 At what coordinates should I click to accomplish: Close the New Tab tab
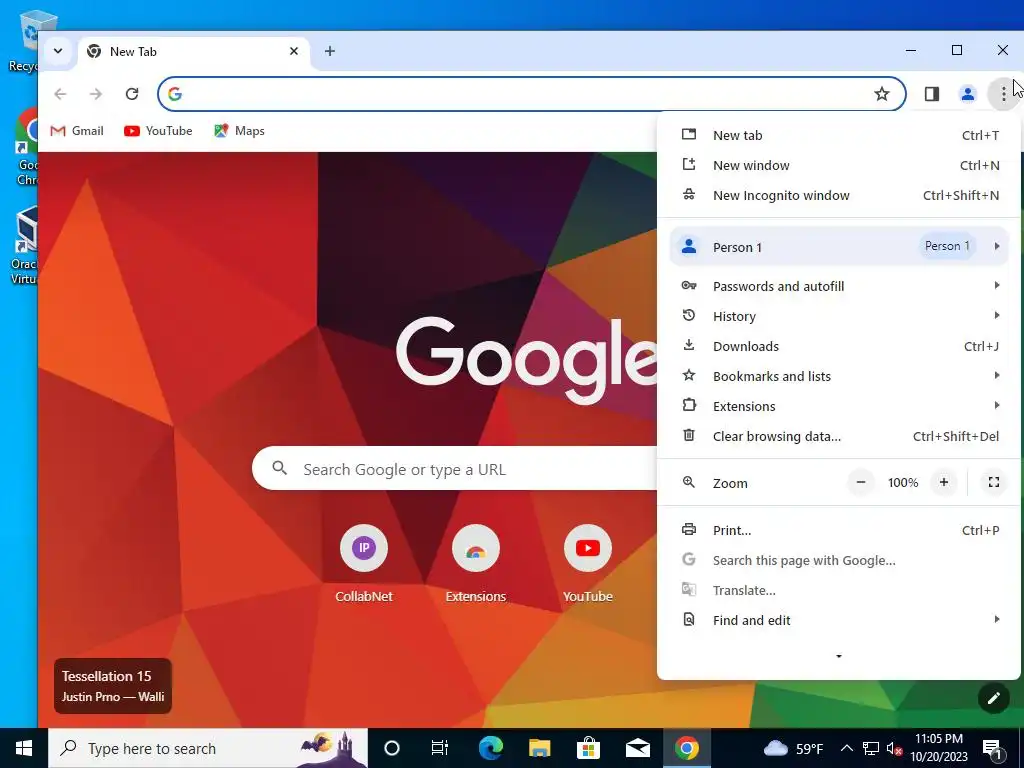coord(294,51)
